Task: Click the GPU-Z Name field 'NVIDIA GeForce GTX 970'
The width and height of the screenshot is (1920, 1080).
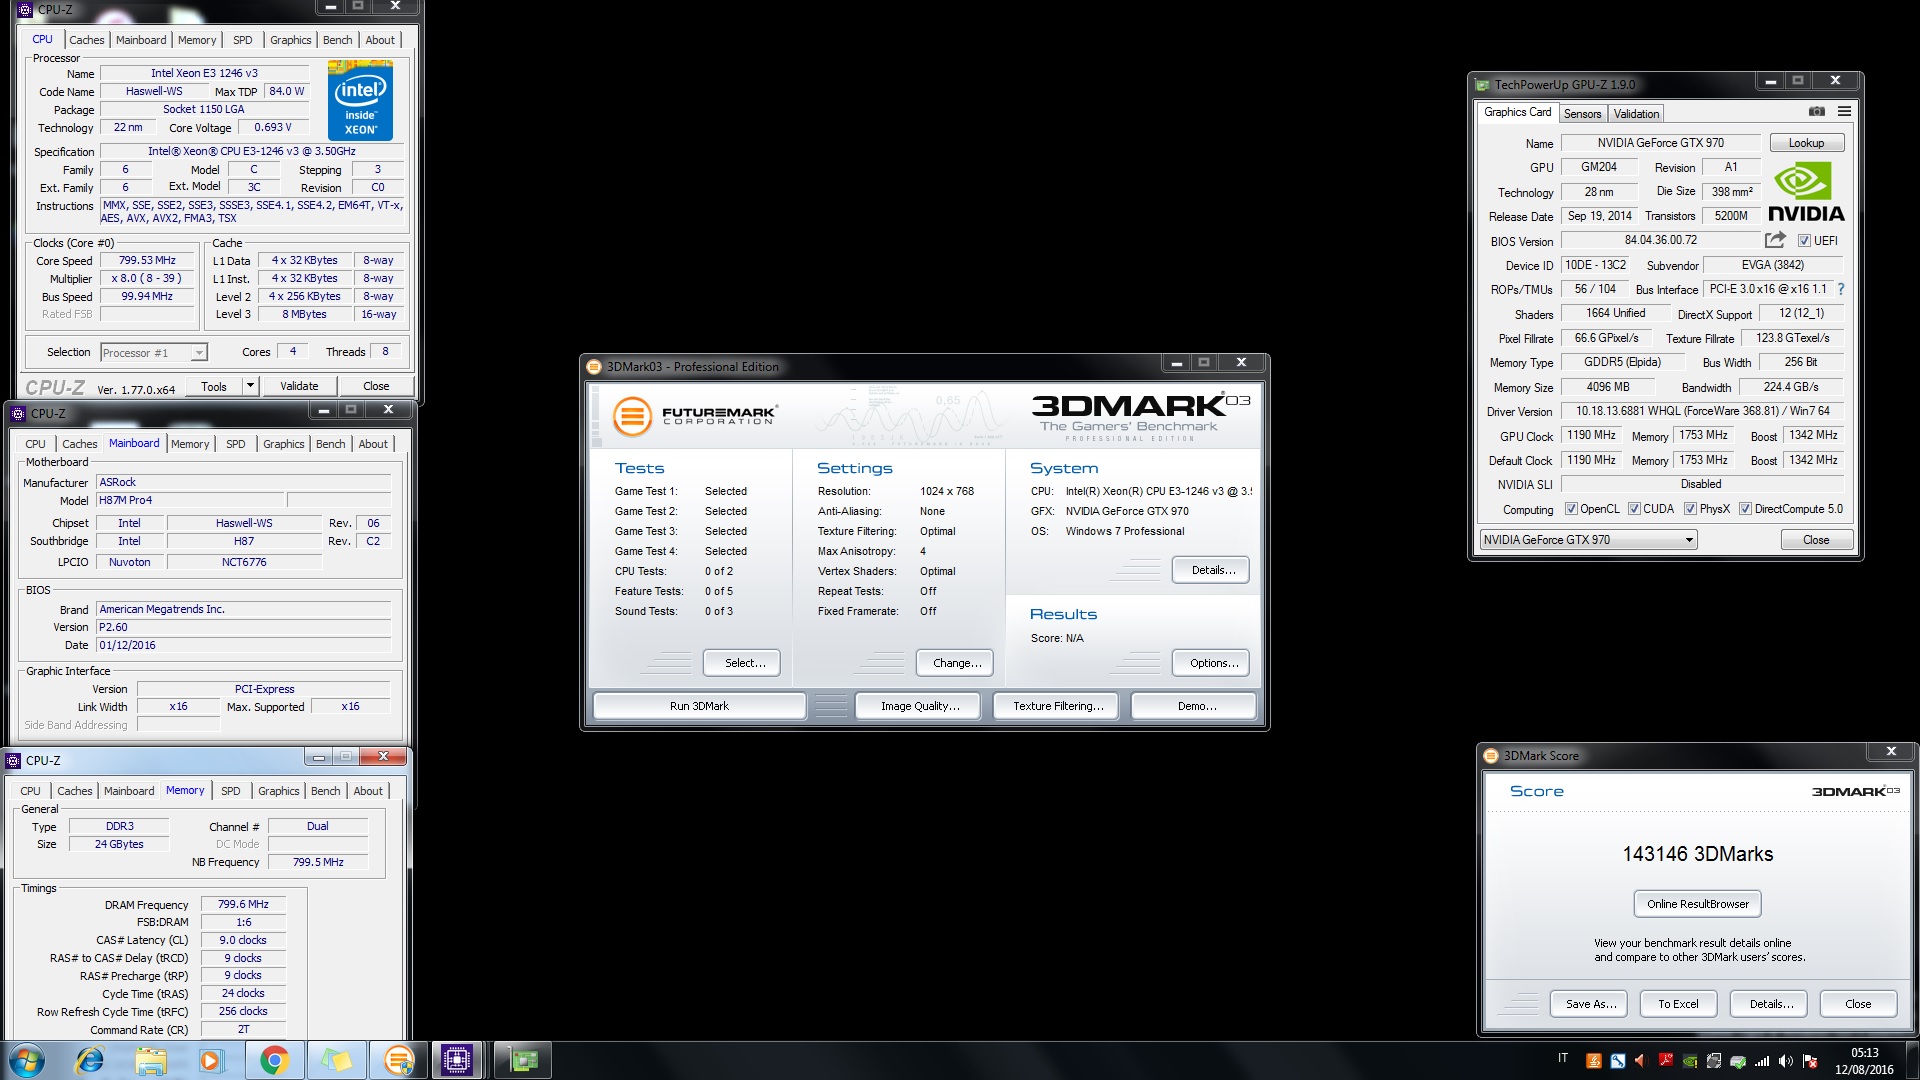Action: click(x=1660, y=143)
